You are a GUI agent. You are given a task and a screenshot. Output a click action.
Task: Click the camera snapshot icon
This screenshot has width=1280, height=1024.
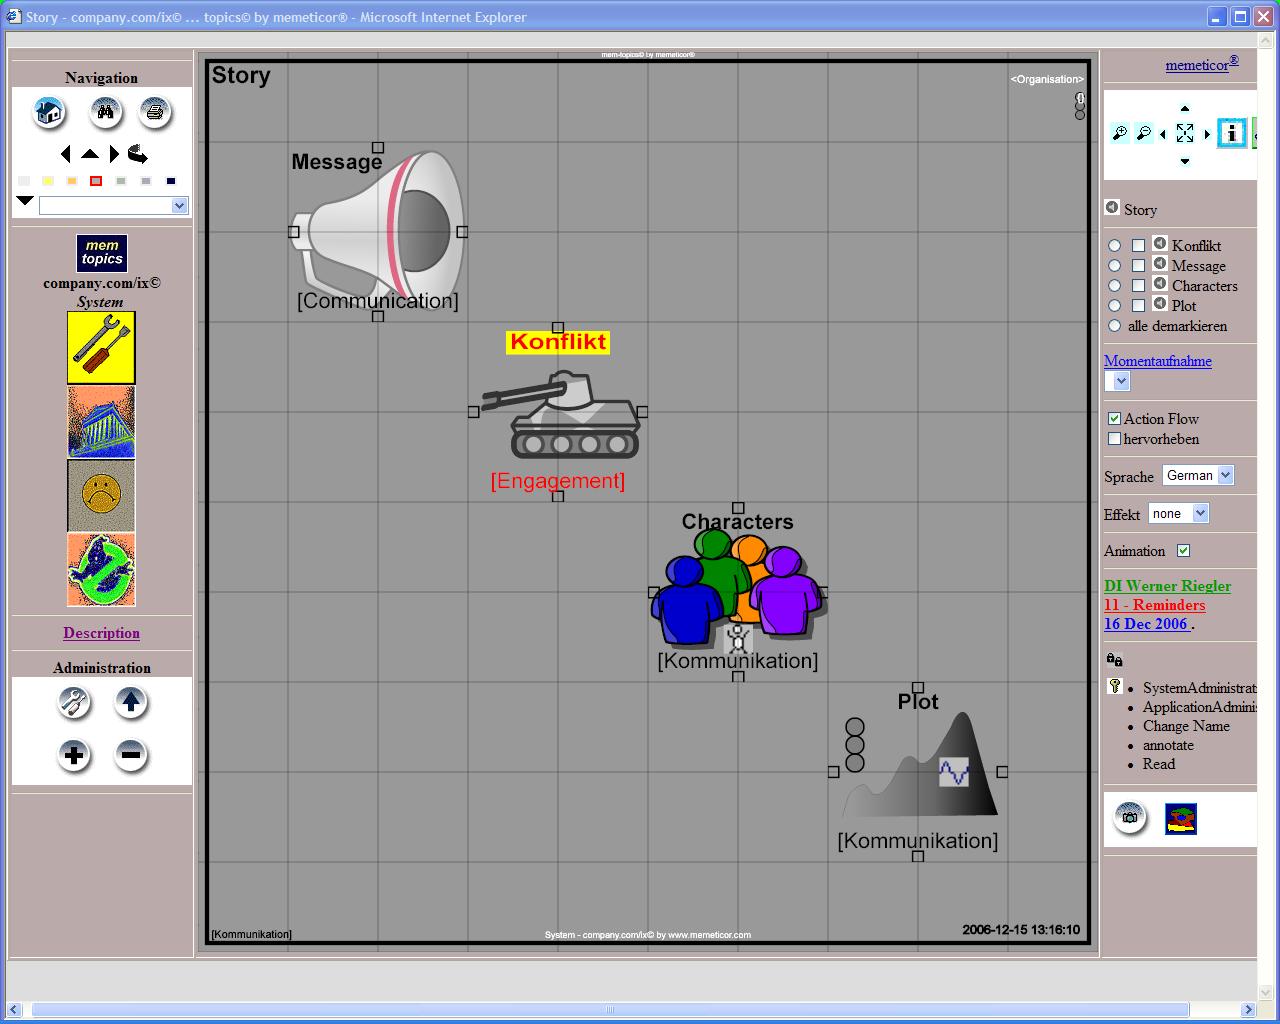[1130, 818]
